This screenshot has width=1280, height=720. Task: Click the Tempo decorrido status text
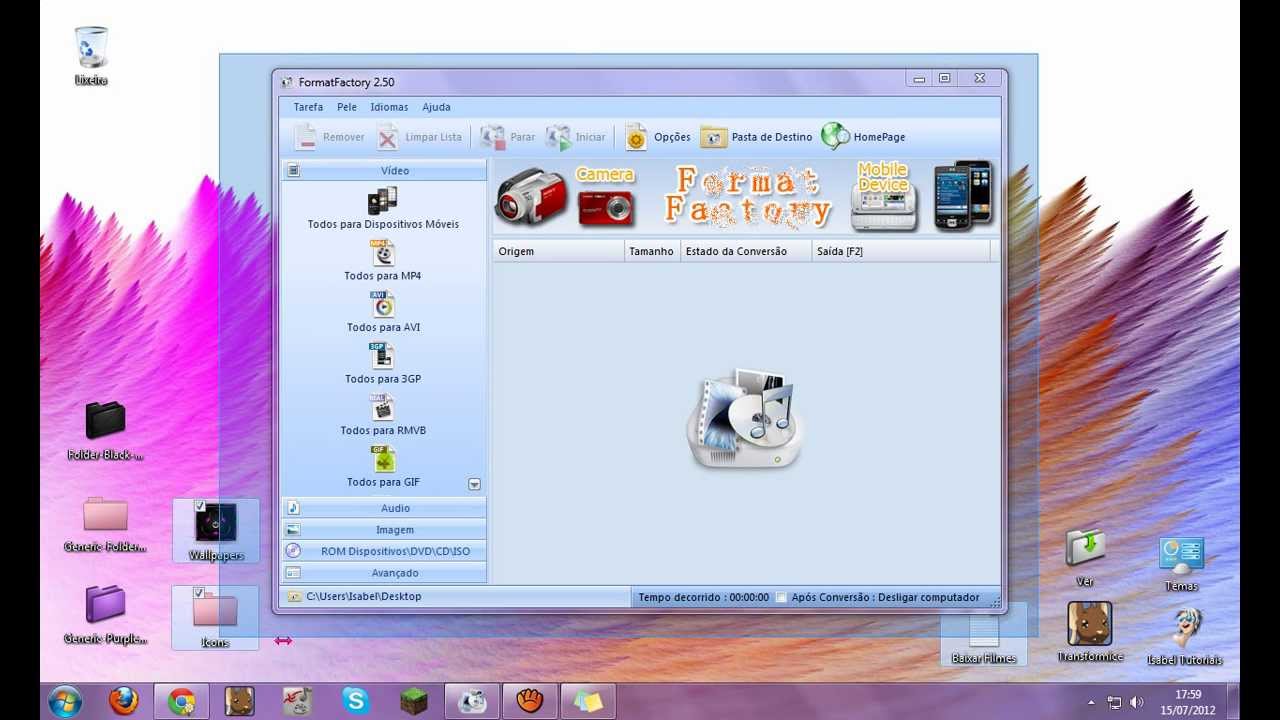pos(704,597)
